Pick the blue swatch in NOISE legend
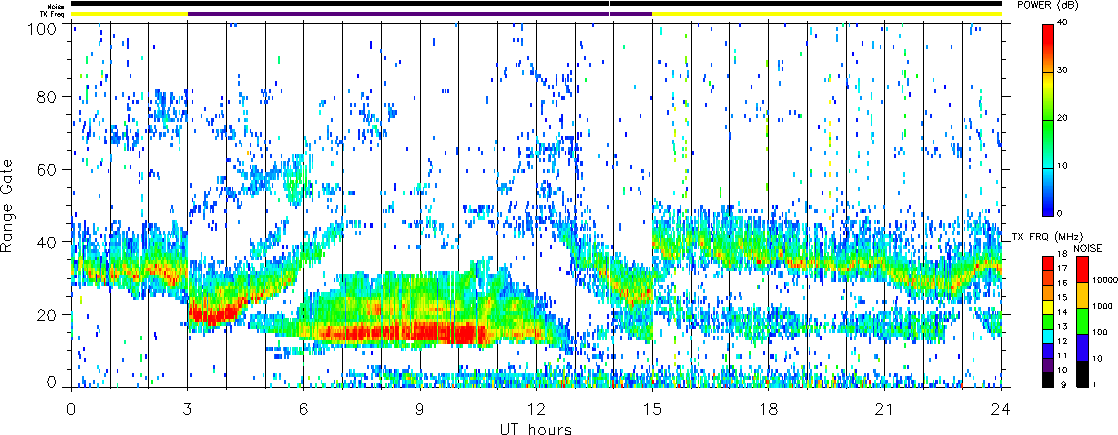Viewport: 1118px width, 435px height. click(x=1082, y=348)
